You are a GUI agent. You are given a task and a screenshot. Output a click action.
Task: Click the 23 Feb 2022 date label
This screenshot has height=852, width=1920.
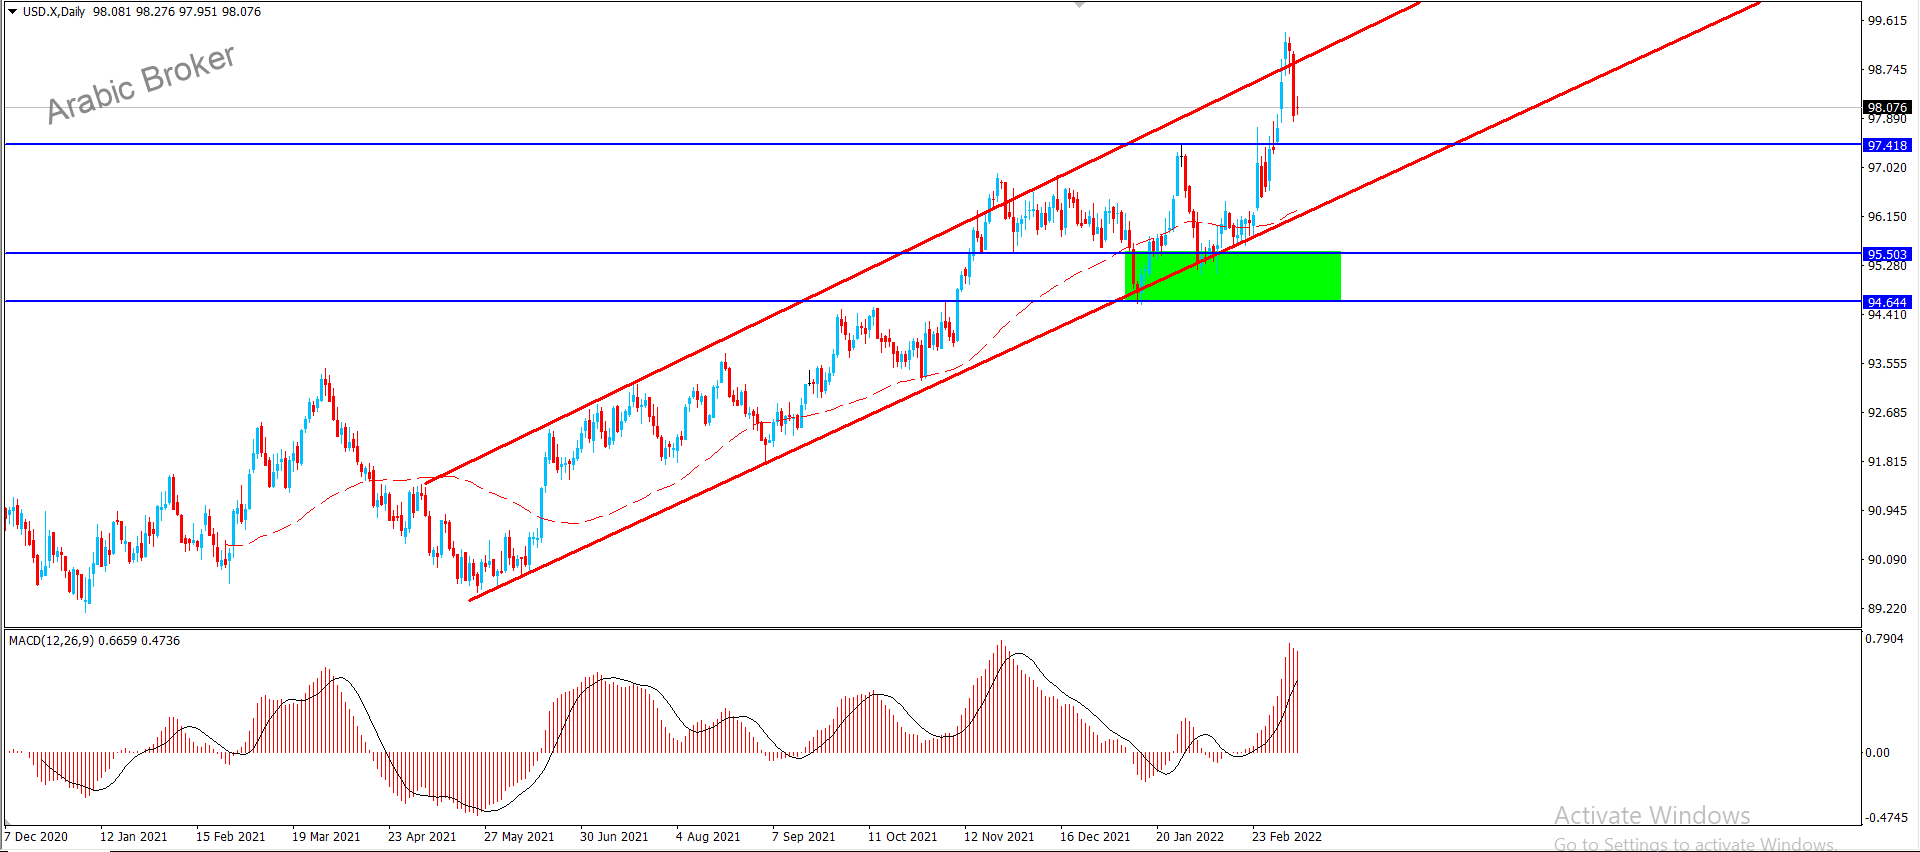(x=1287, y=837)
